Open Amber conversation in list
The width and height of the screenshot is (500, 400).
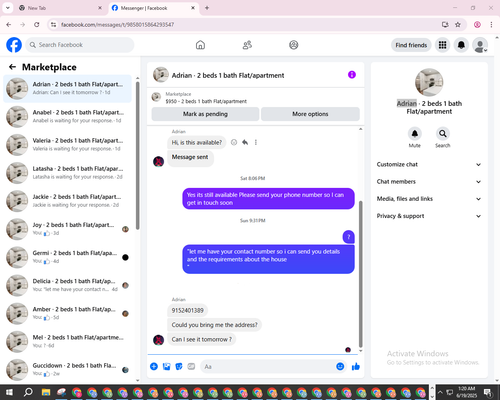(67, 313)
